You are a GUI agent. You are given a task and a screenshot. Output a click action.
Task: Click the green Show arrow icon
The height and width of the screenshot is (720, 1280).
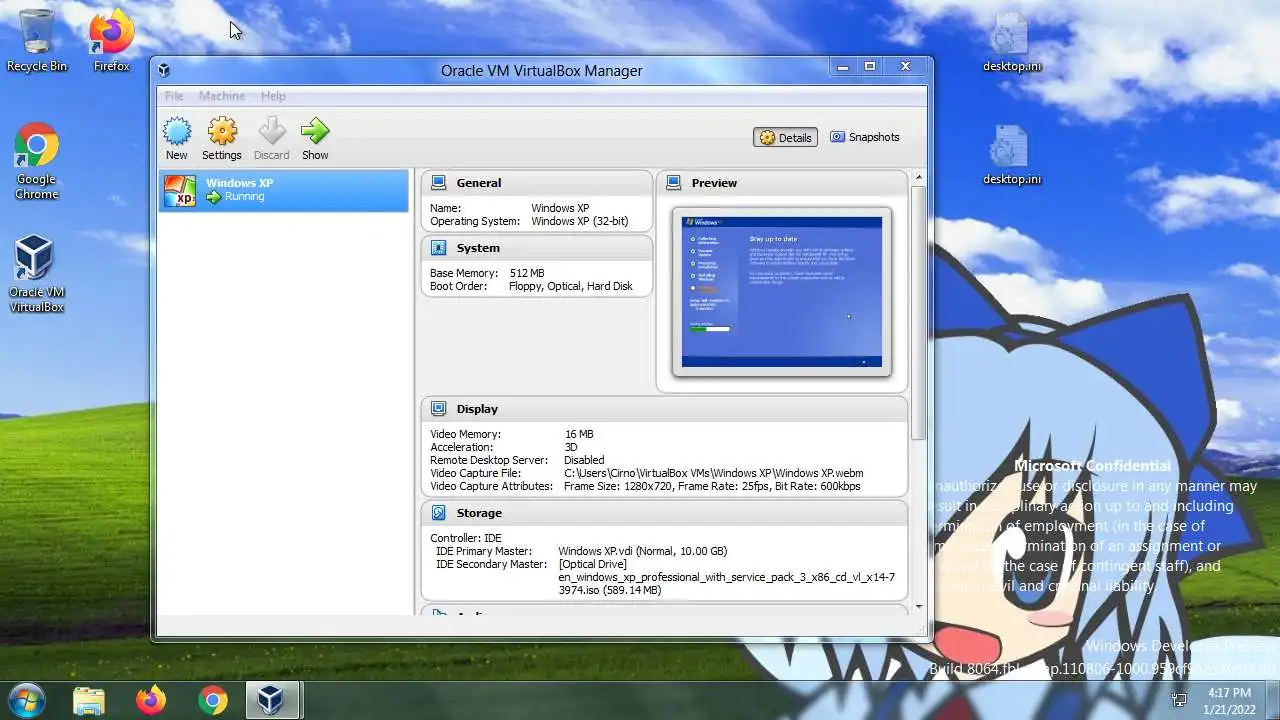(x=315, y=131)
